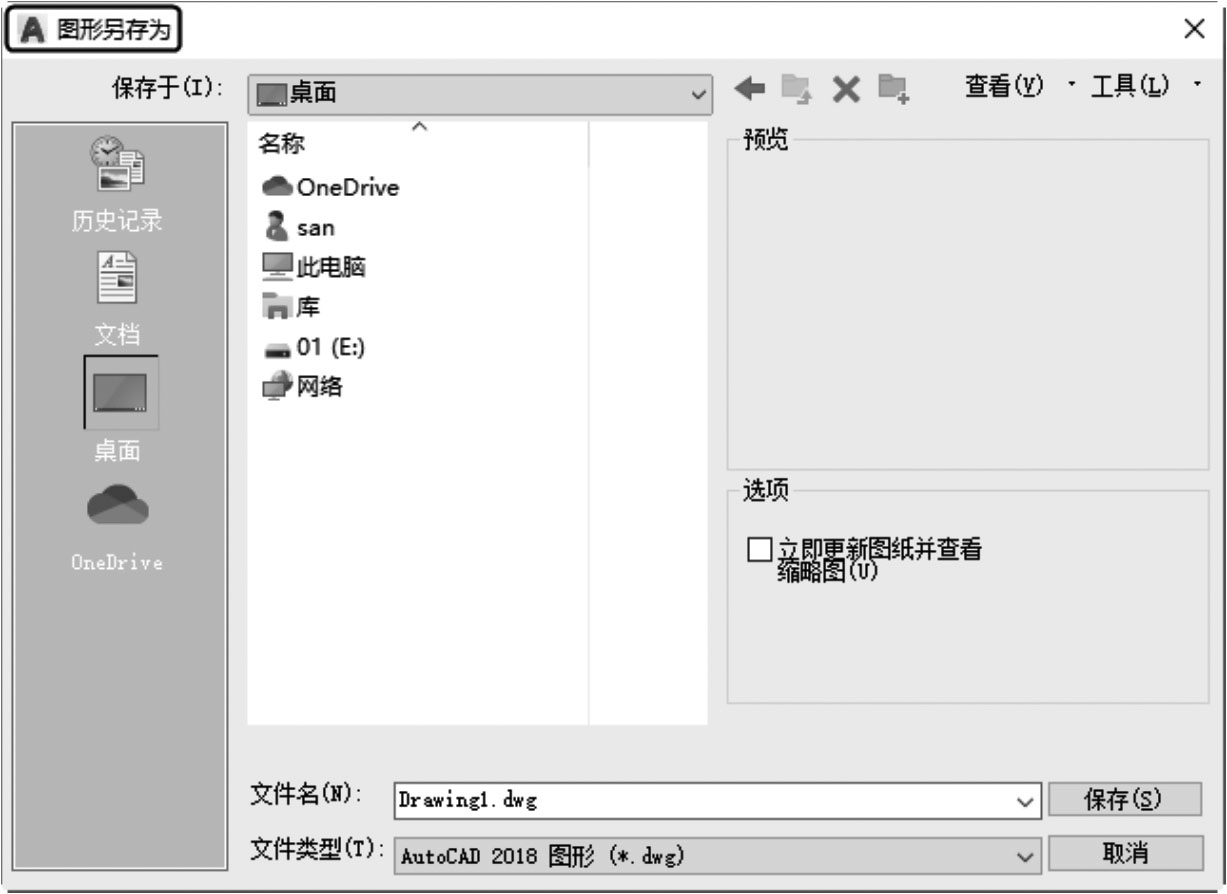
Task: Select the OneDrive entry text in list
Action: [347, 188]
